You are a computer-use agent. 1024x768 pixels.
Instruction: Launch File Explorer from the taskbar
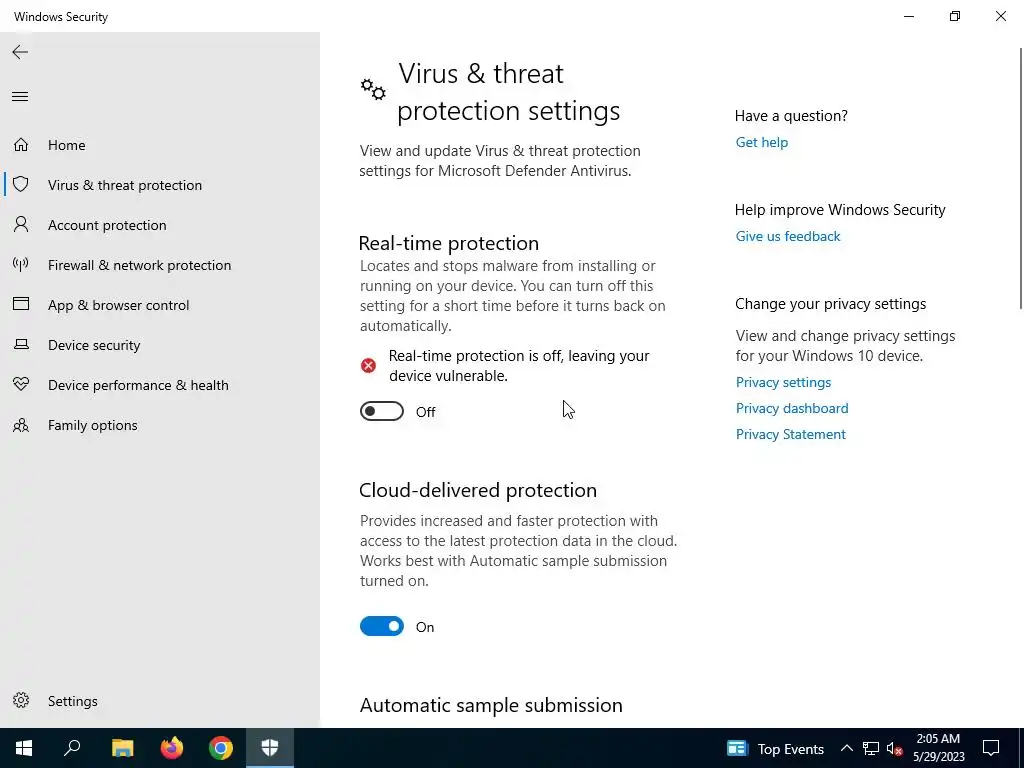pos(122,748)
